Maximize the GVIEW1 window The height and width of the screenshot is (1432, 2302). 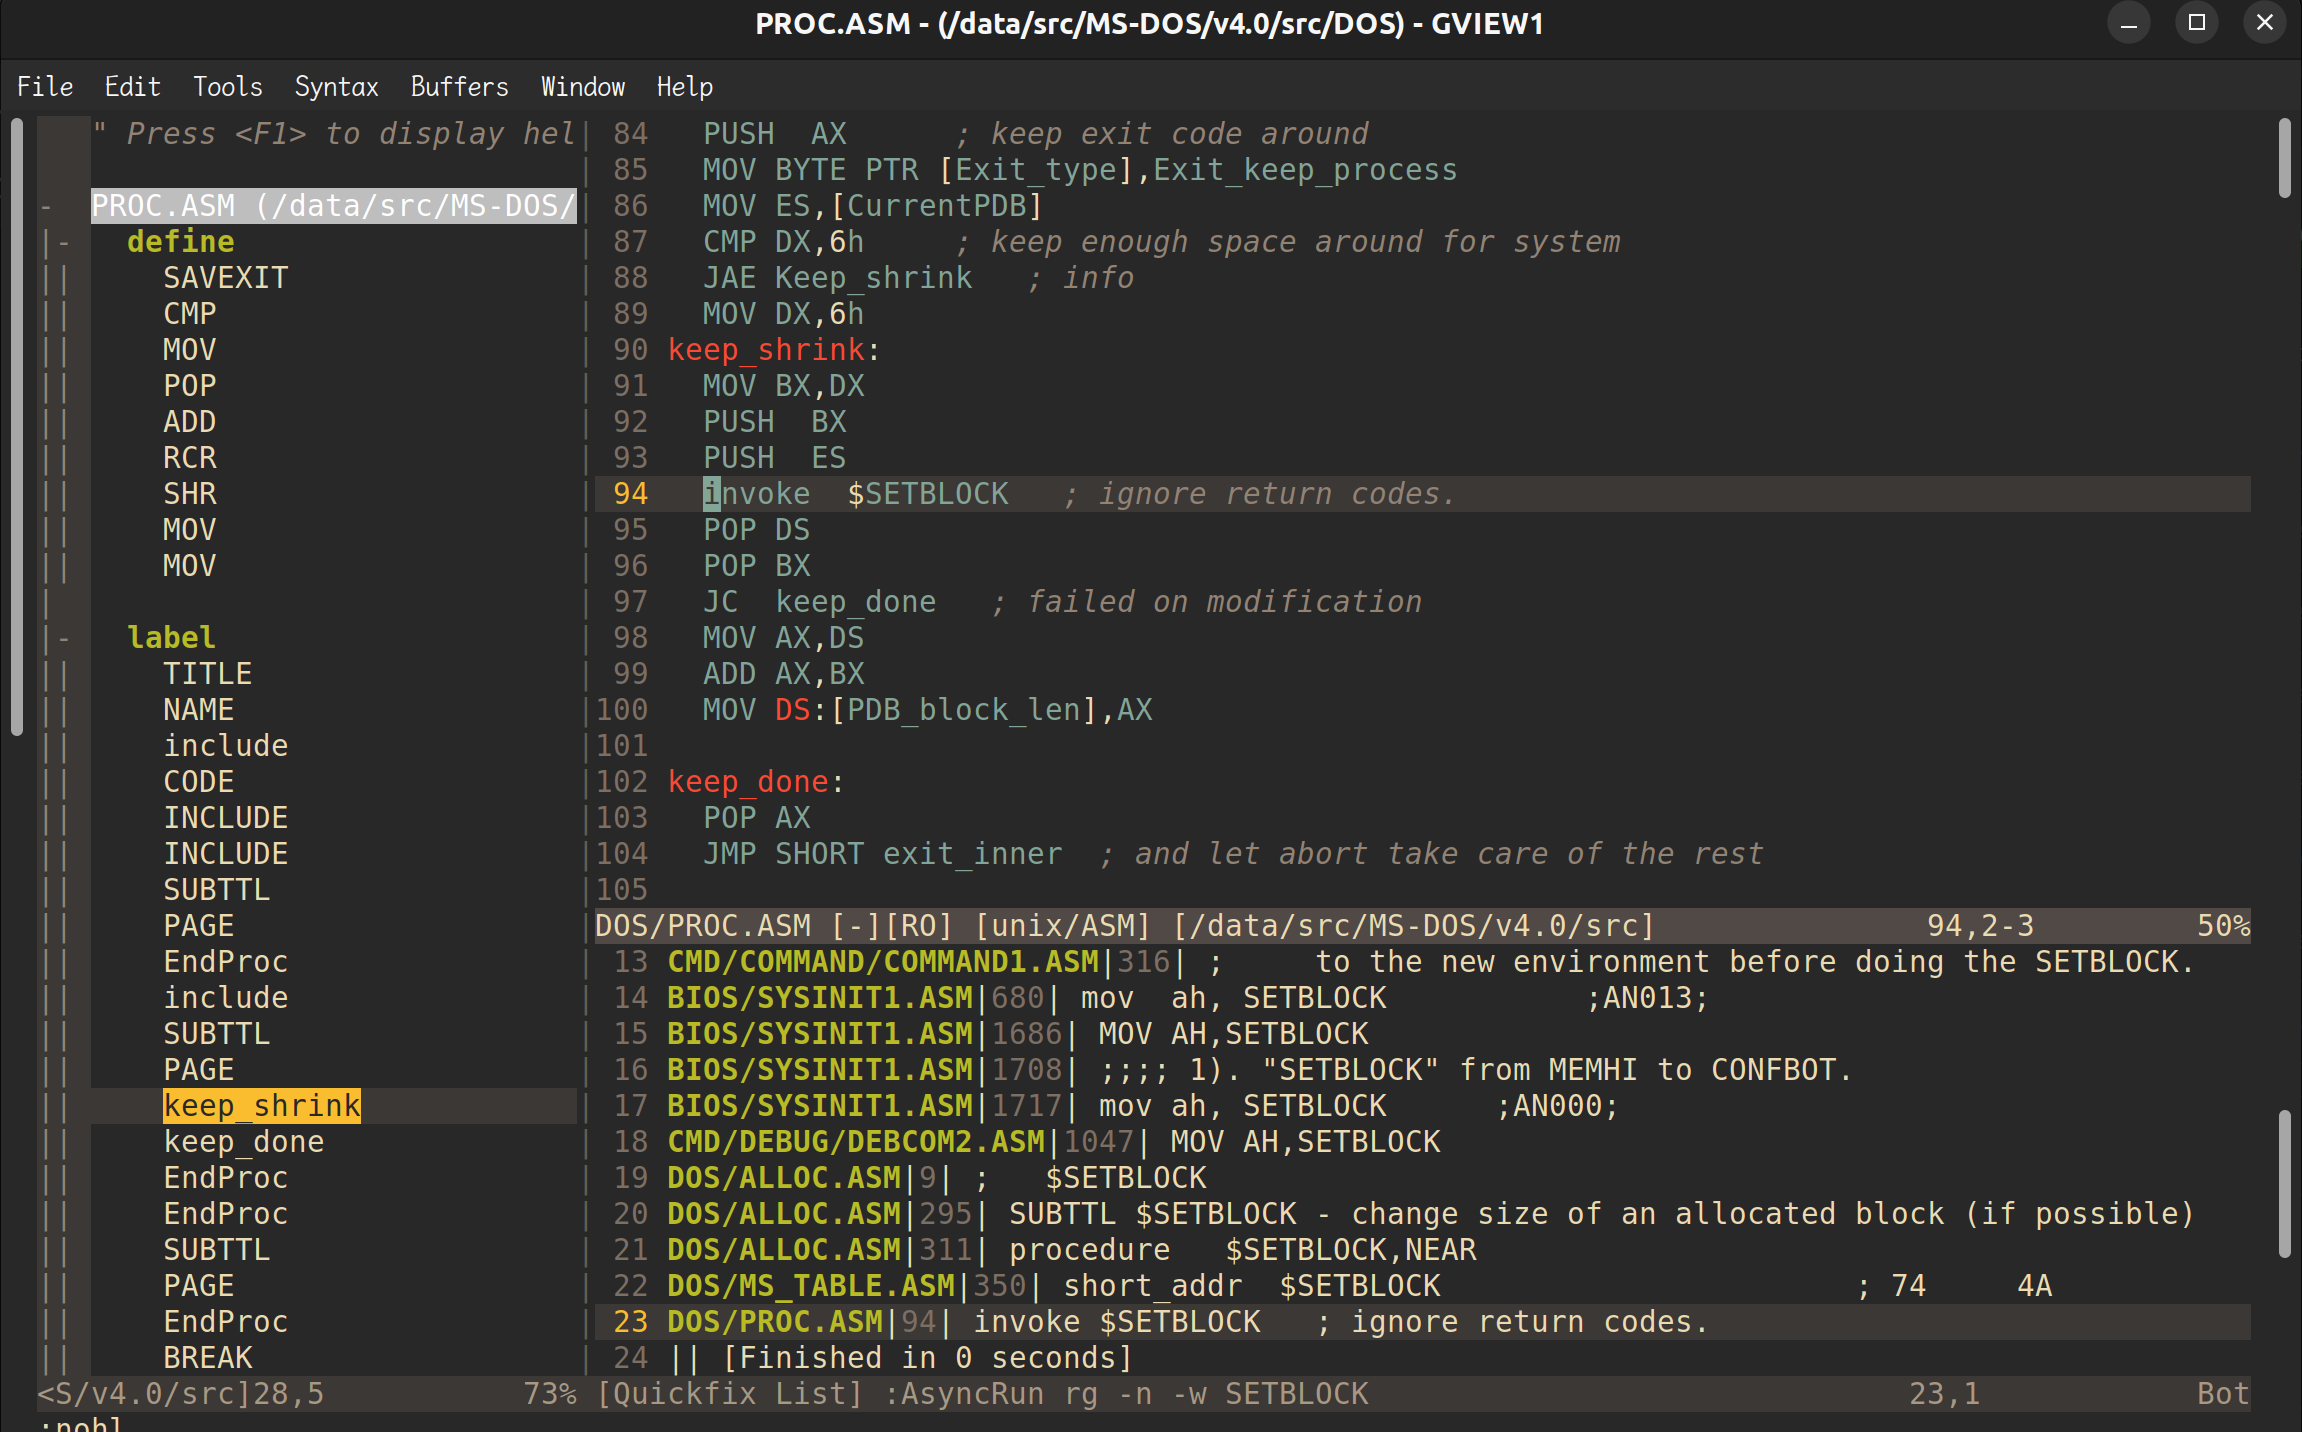tap(2197, 23)
